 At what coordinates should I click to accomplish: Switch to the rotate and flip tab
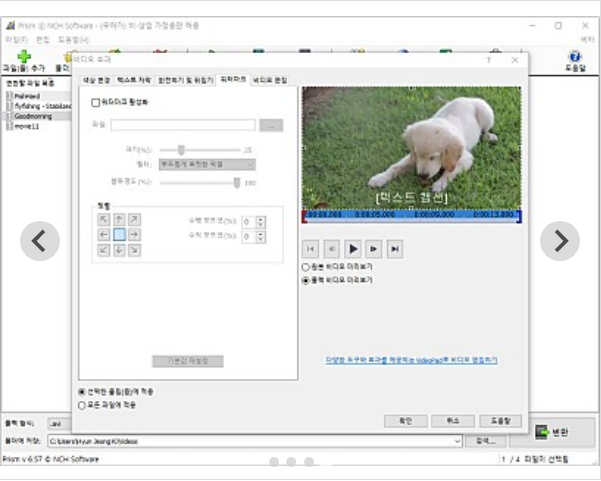coord(186,80)
